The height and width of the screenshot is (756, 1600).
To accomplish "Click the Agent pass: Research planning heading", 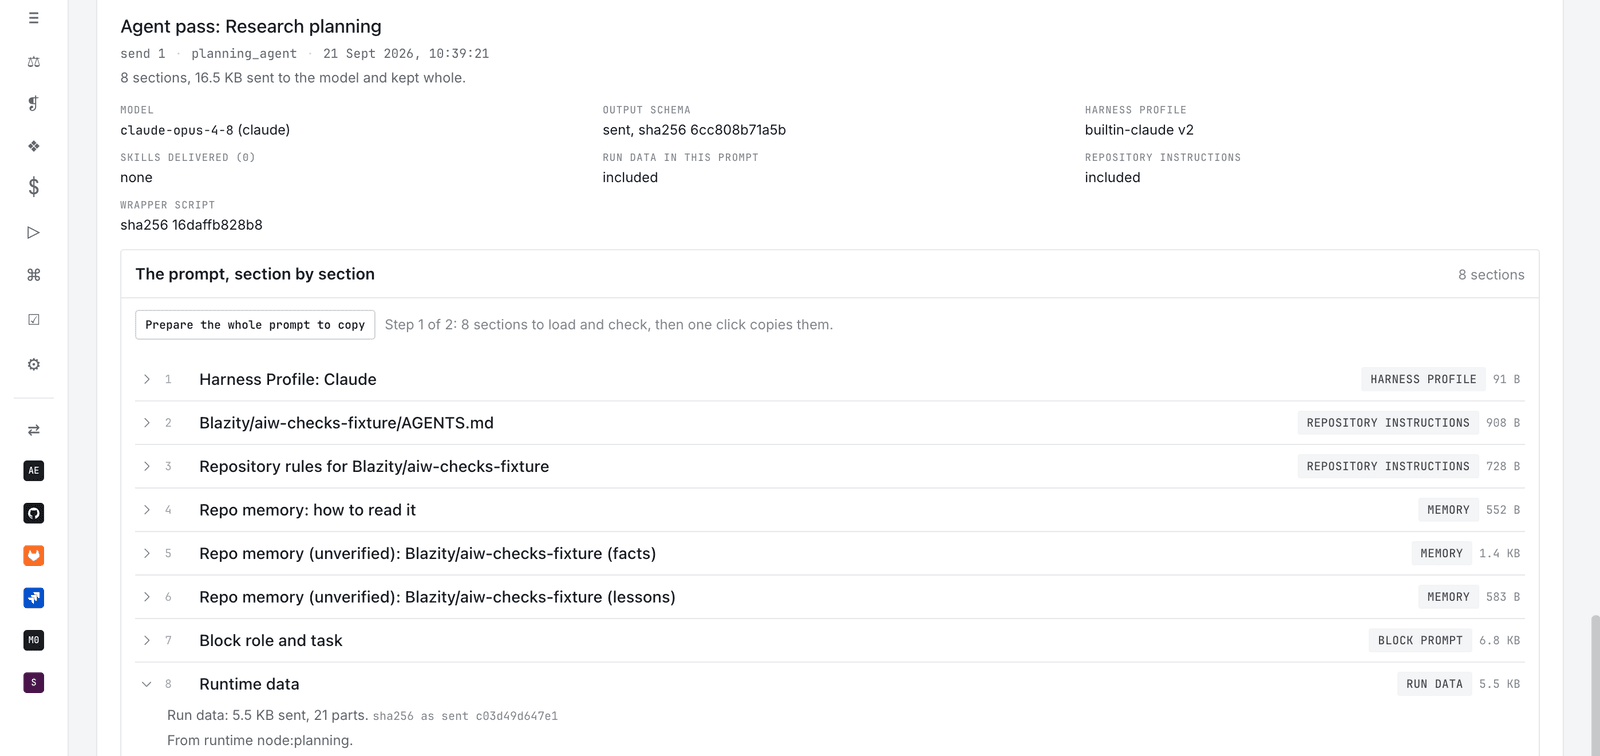I will point(251,27).
